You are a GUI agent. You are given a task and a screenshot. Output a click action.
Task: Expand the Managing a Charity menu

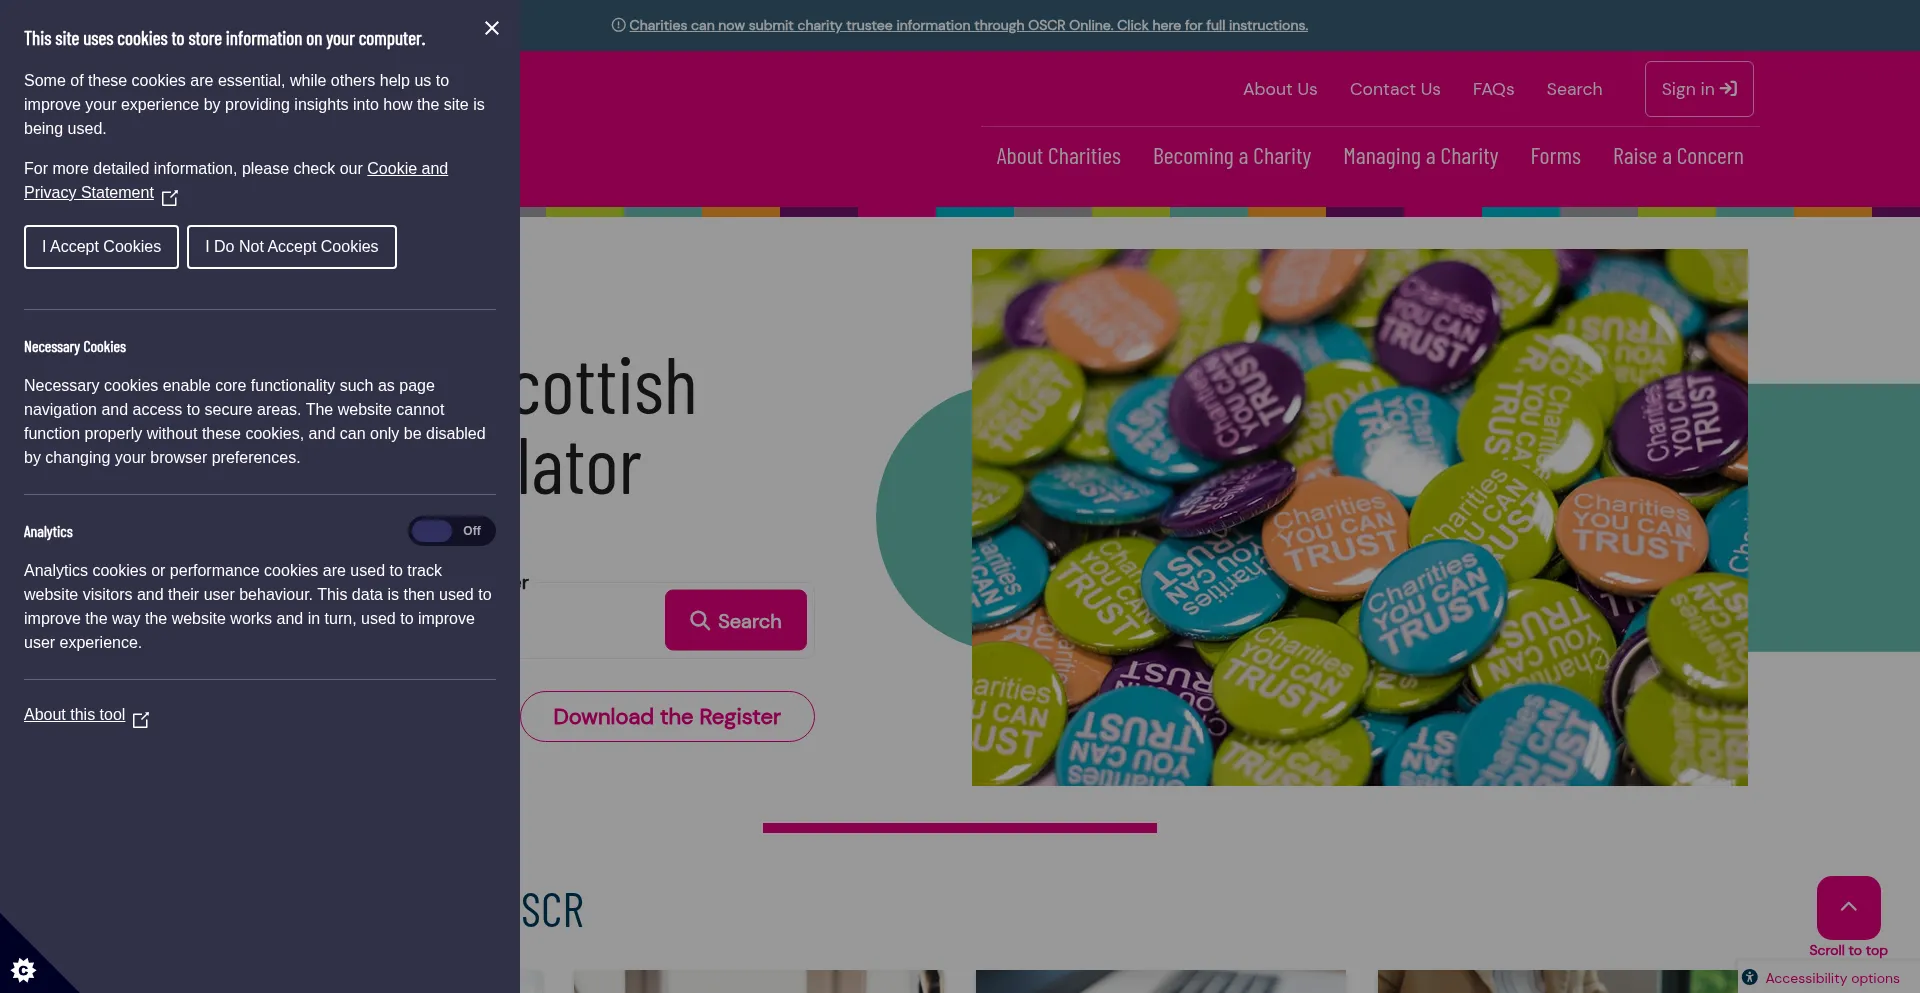1420,157
